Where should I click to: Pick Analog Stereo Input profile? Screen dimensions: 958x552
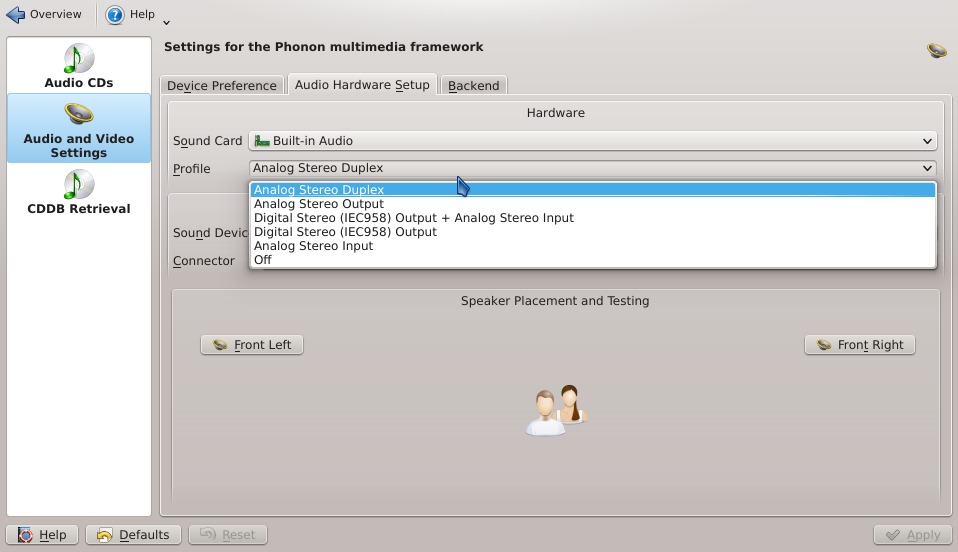pyautogui.click(x=593, y=246)
